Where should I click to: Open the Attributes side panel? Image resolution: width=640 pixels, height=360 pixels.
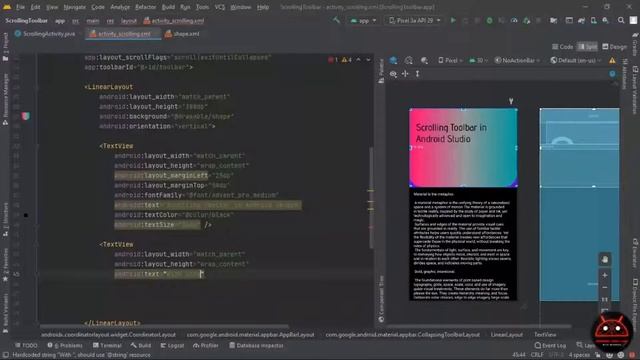pyautogui.click(x=625, y=73)
